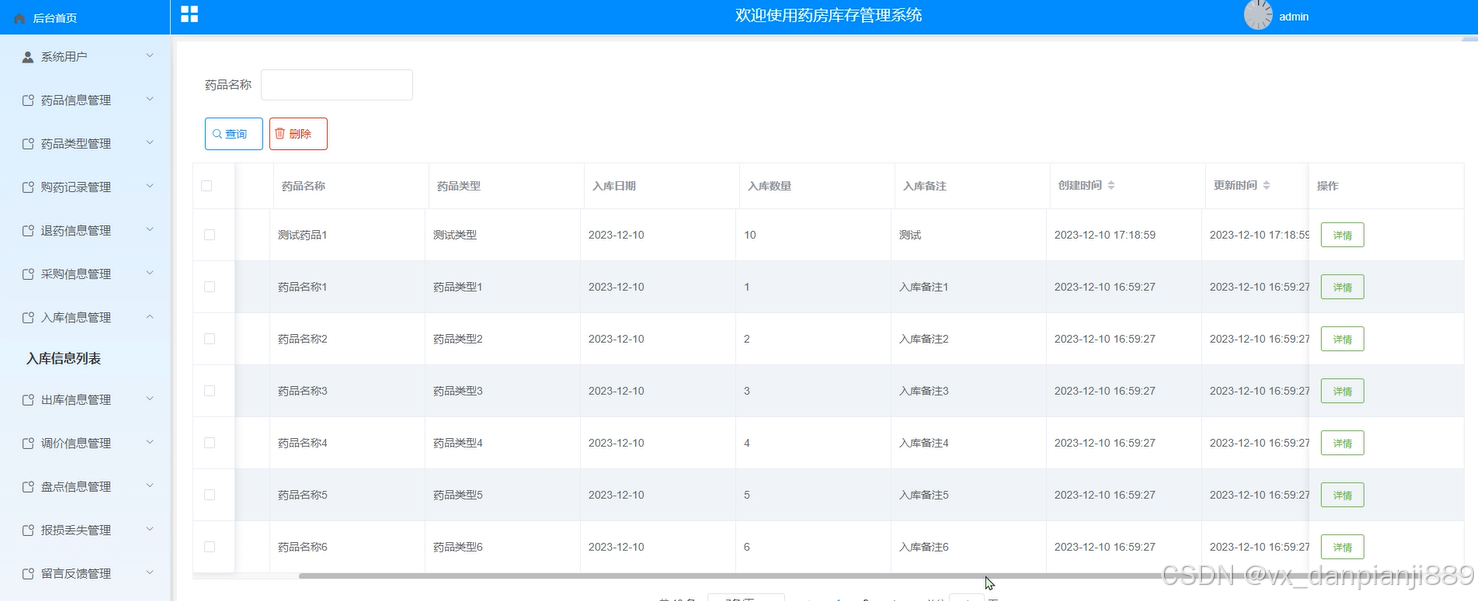Open 详情 for 药品名称3 row

[x=1342, y=391]
